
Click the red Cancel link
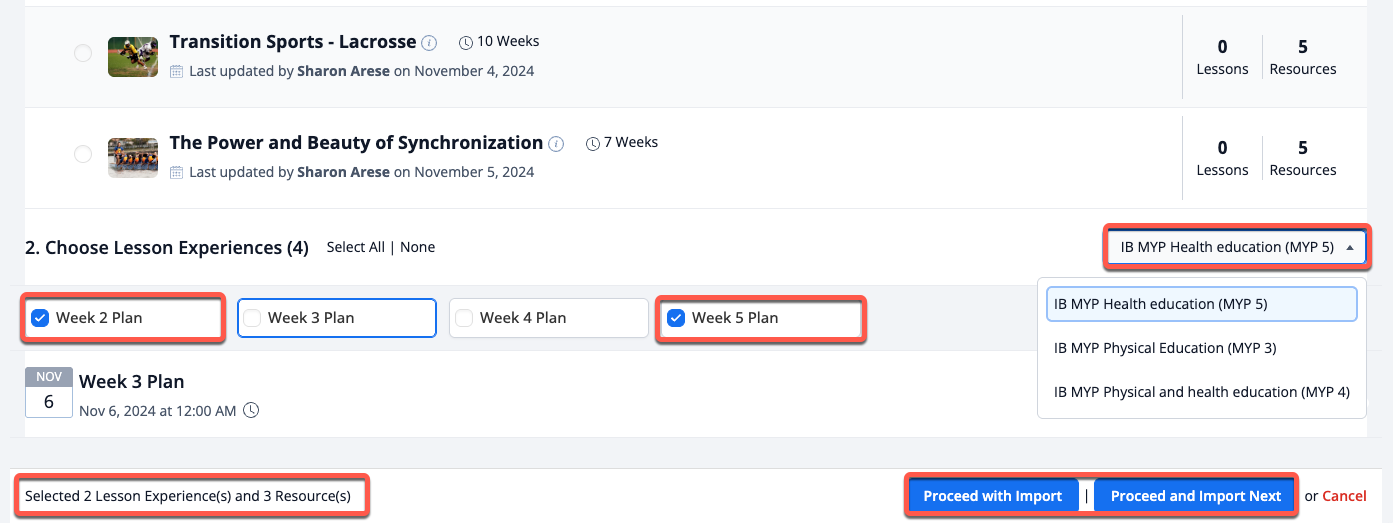point(1344,496)
